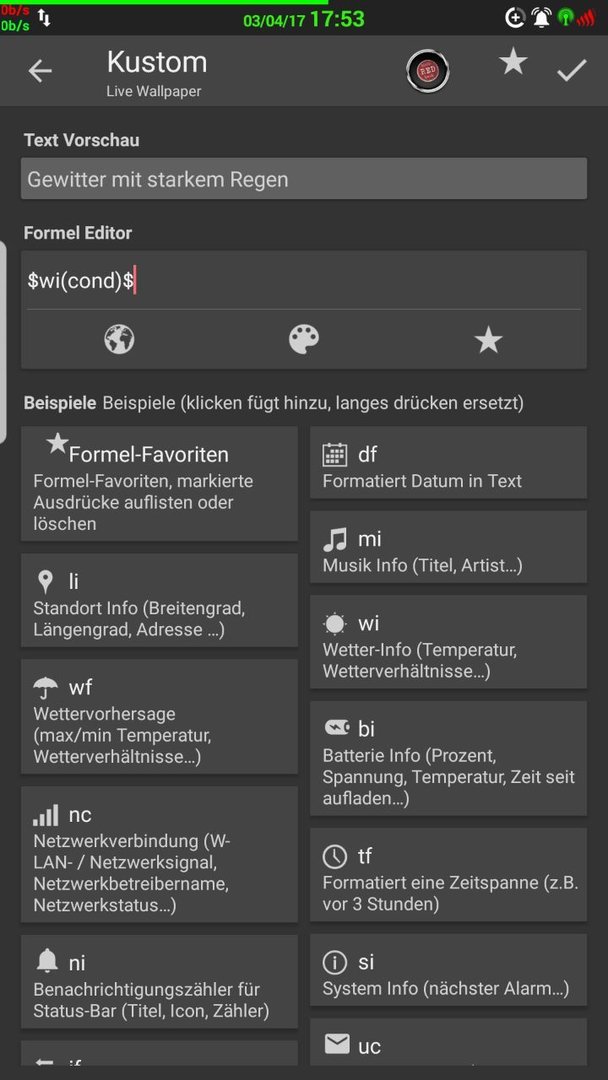Add the df date format function

(448, 462)
